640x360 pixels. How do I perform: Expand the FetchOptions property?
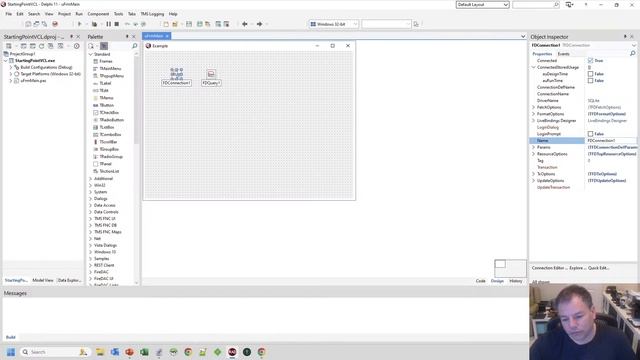pos(533,107)
